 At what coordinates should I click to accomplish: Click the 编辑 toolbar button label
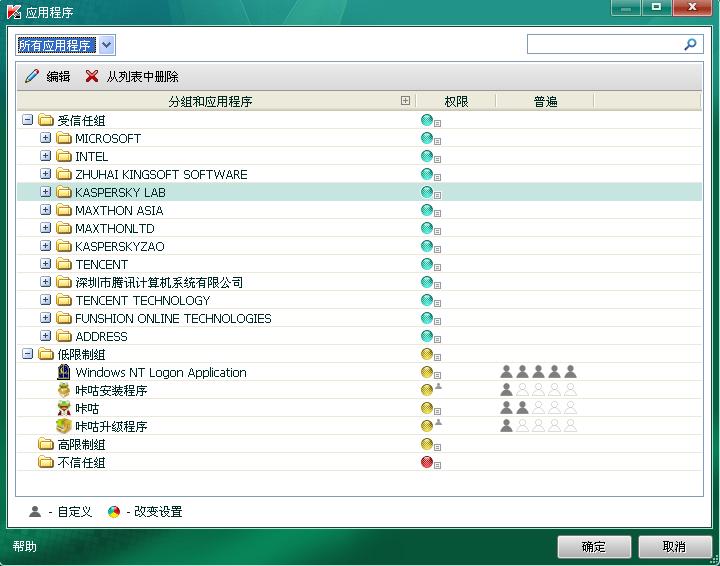click(58, 77)
